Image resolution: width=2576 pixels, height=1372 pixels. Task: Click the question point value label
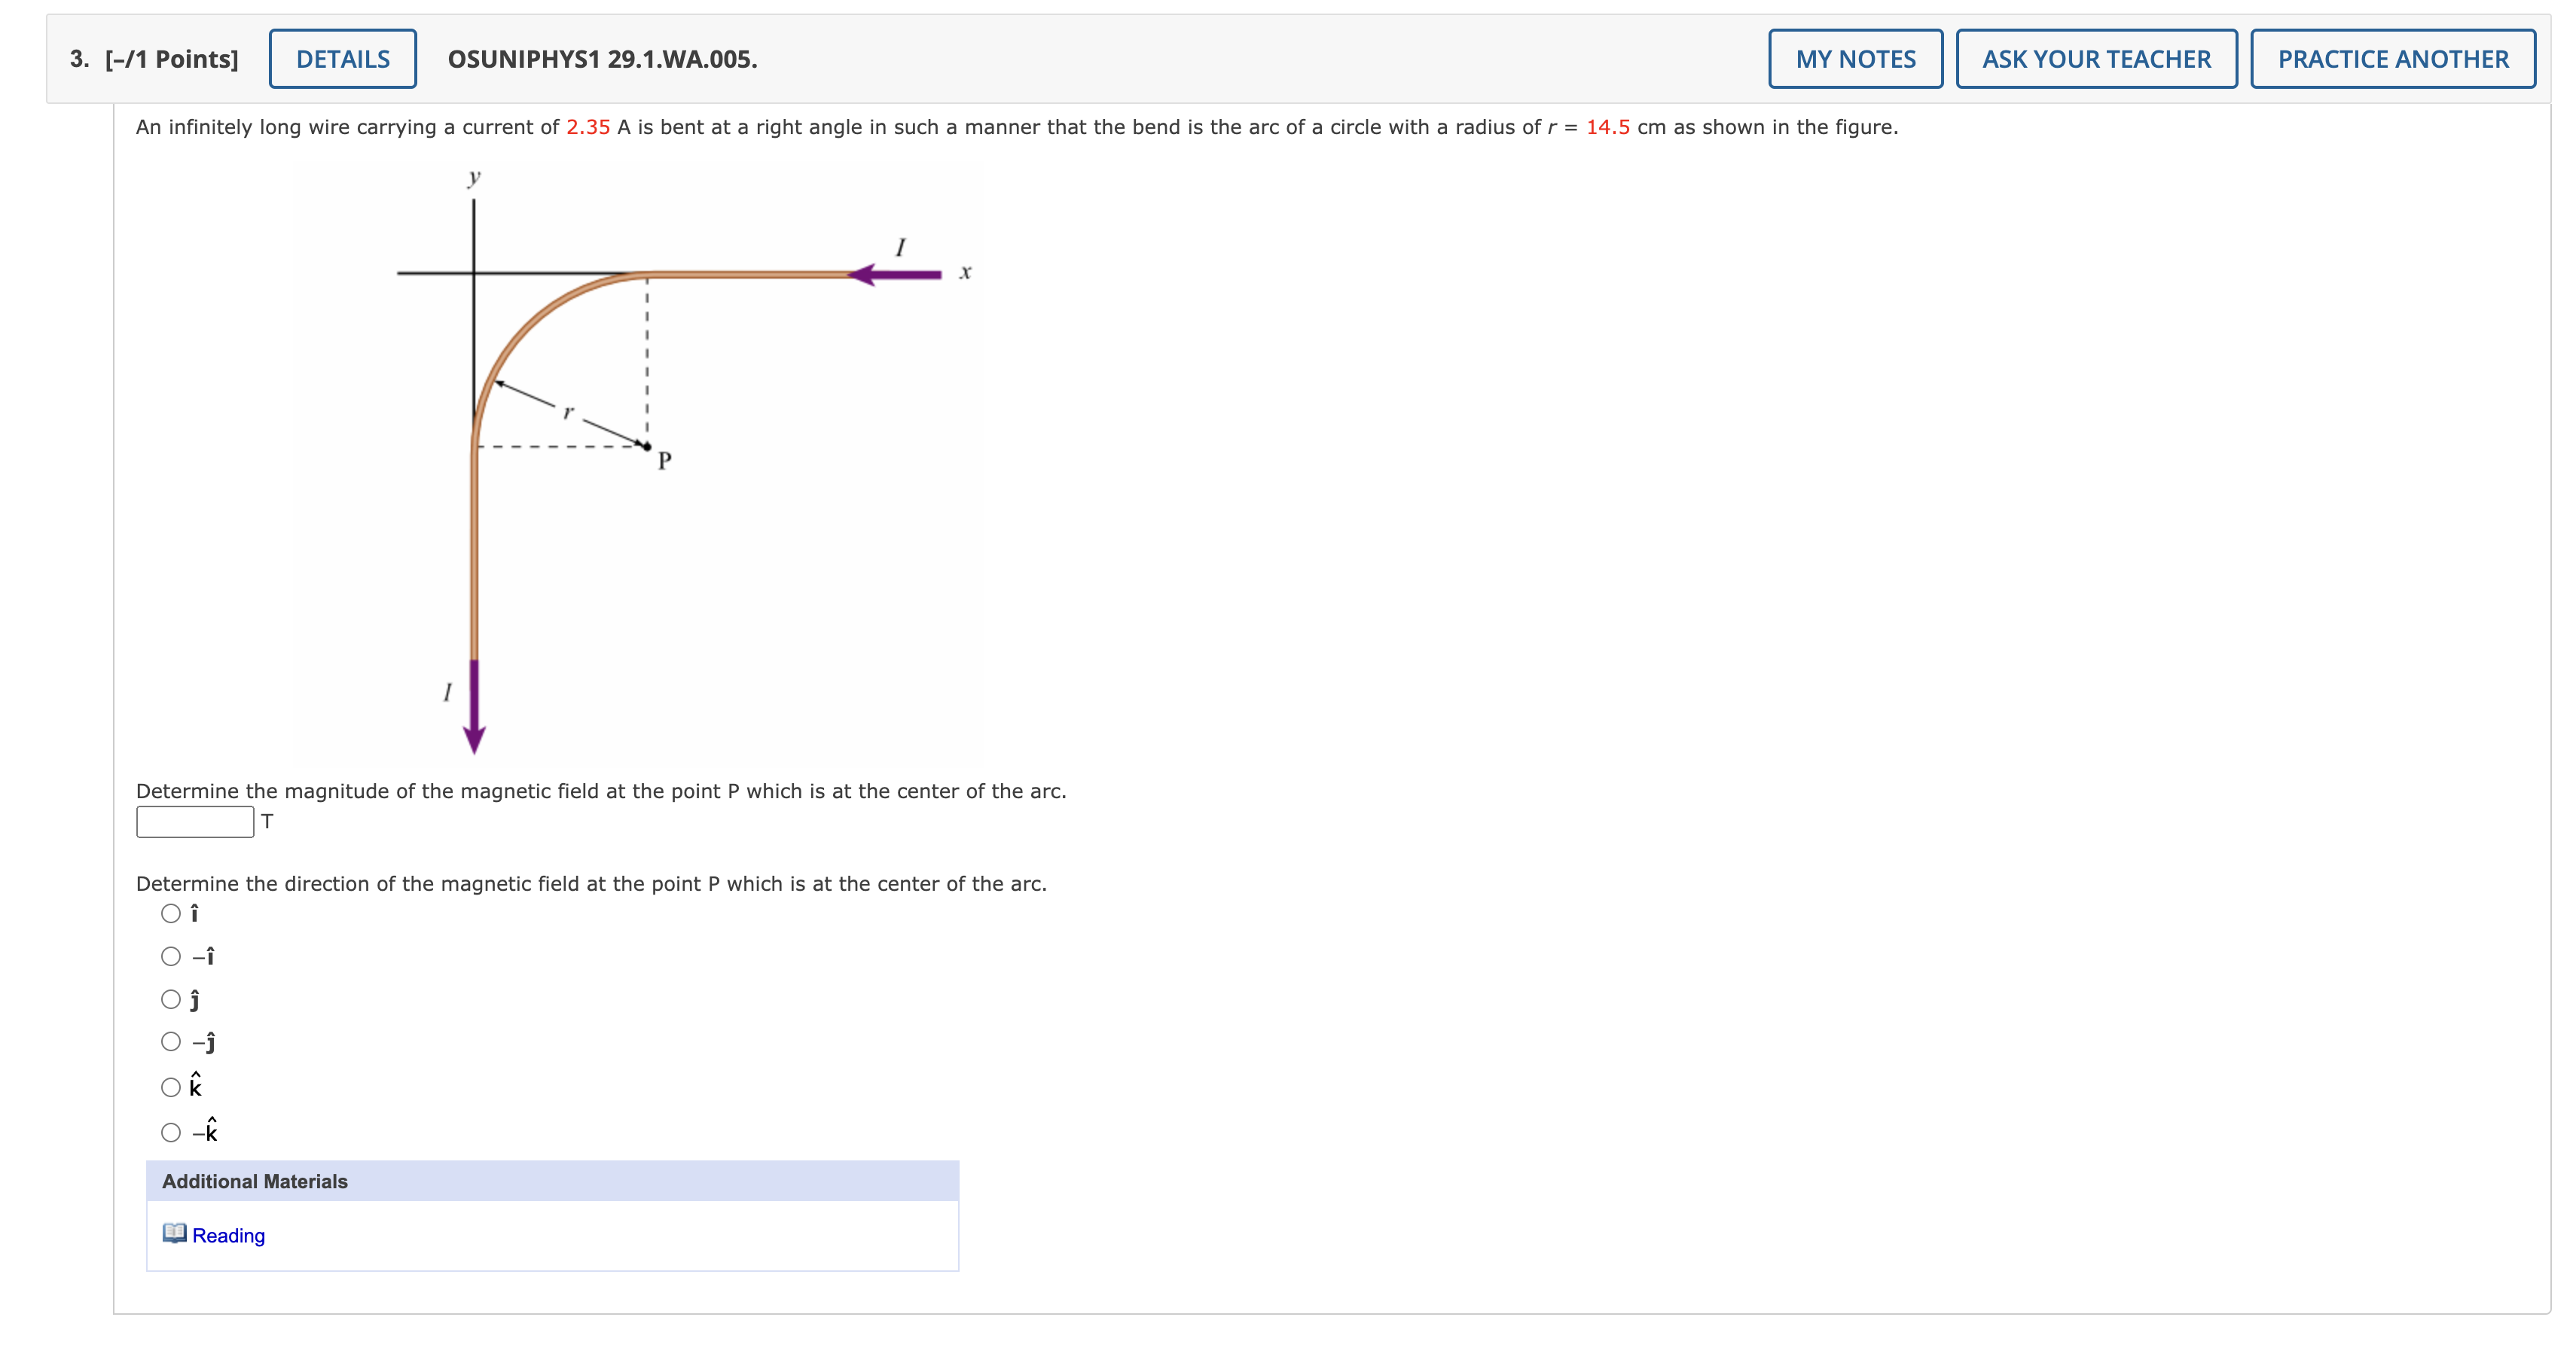point(170,58)
